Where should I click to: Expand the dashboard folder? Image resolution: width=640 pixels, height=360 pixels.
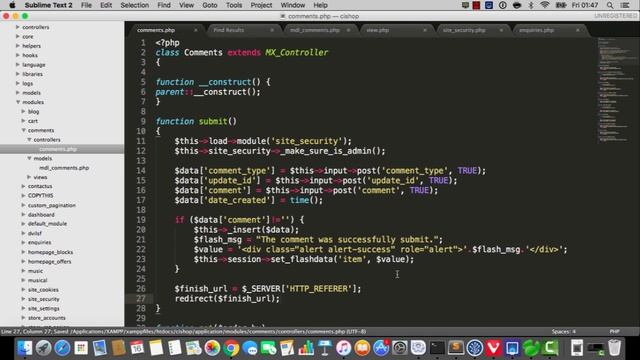click(x=24, y=215)
